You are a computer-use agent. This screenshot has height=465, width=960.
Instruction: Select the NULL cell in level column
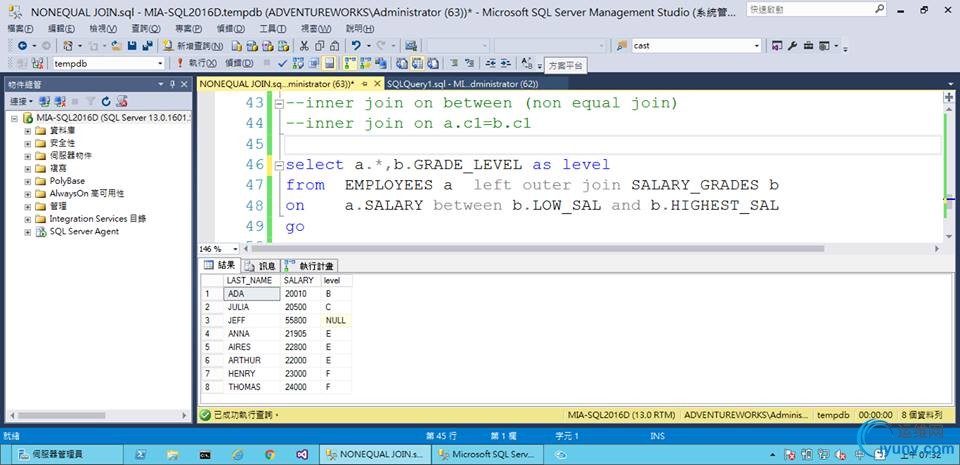[336, 320]
